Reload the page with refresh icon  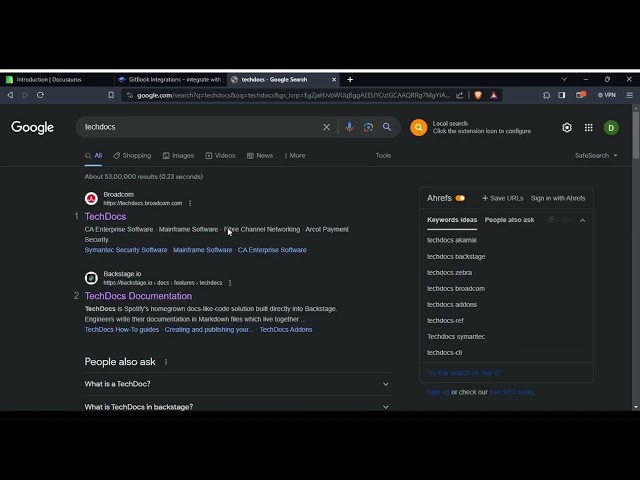click(x=40, y=95)
